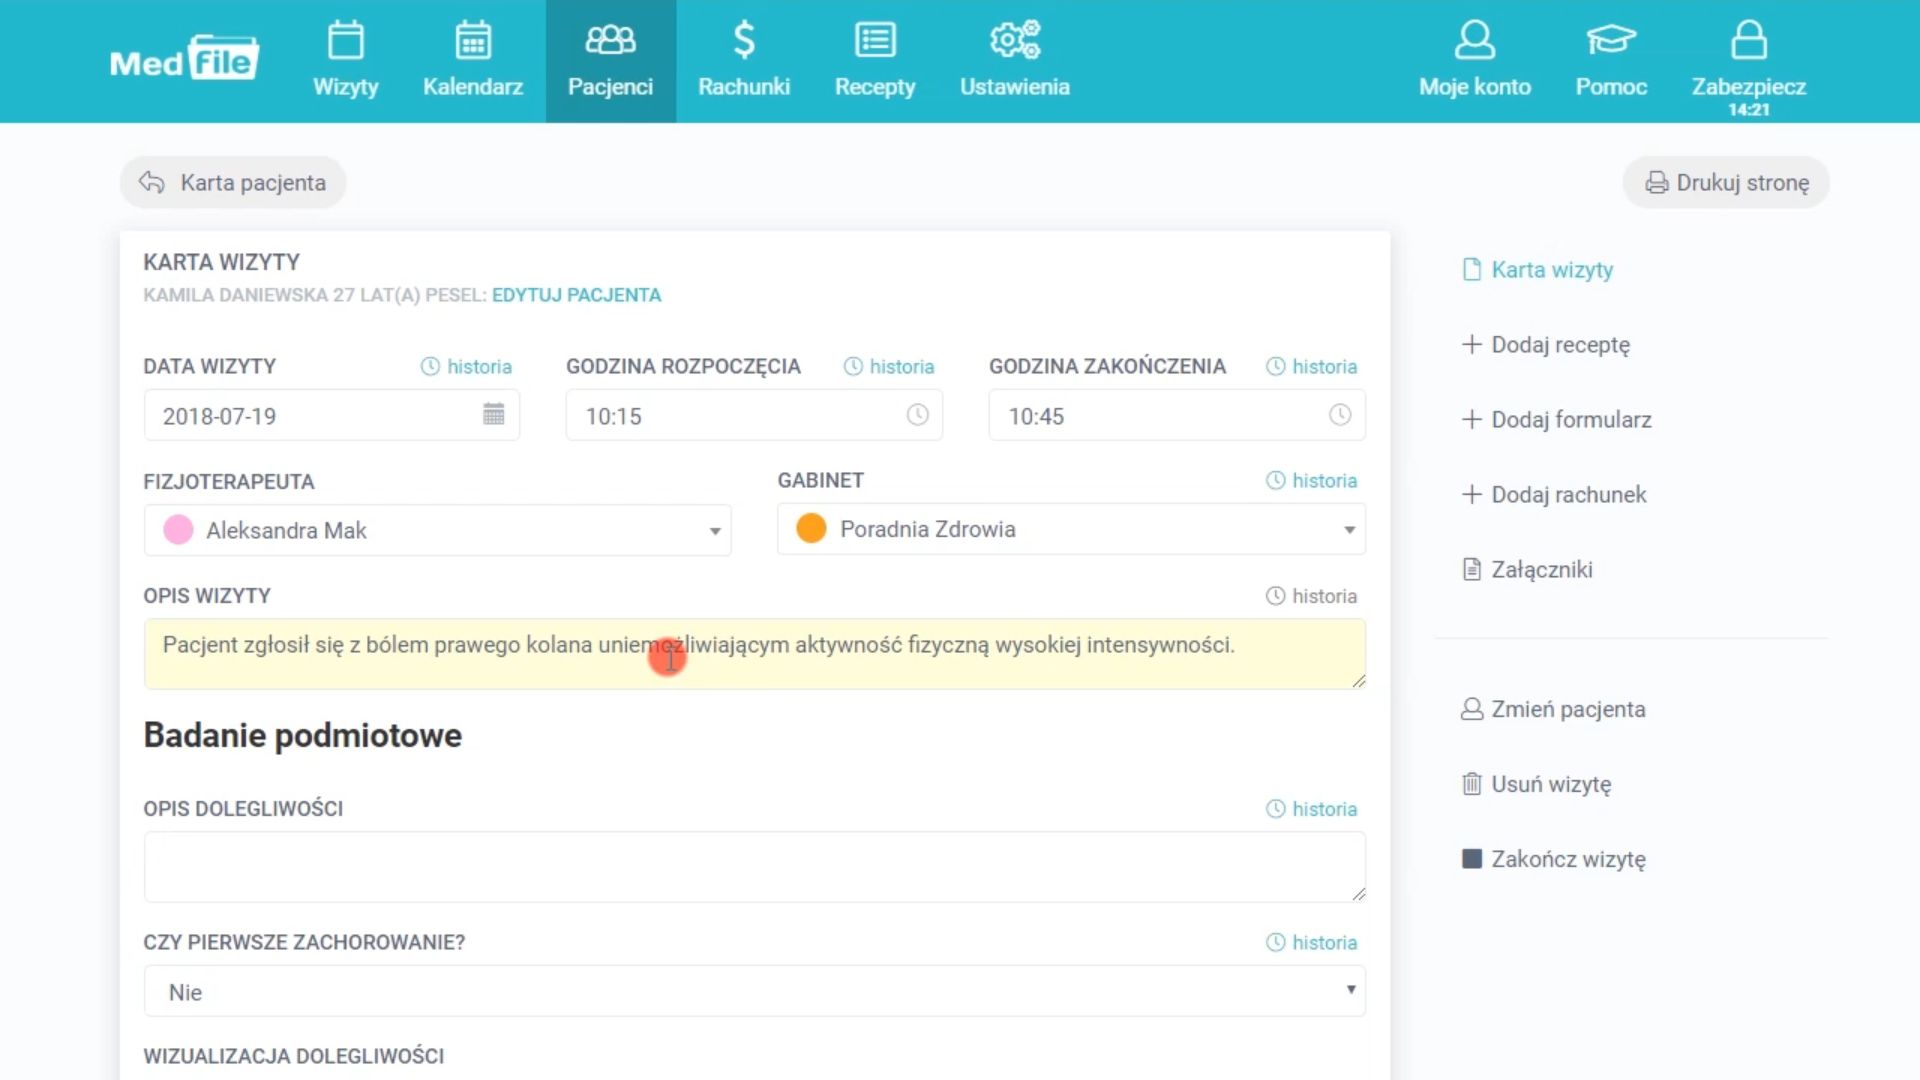Open the Rachunki menu tab

click(743, 61)
